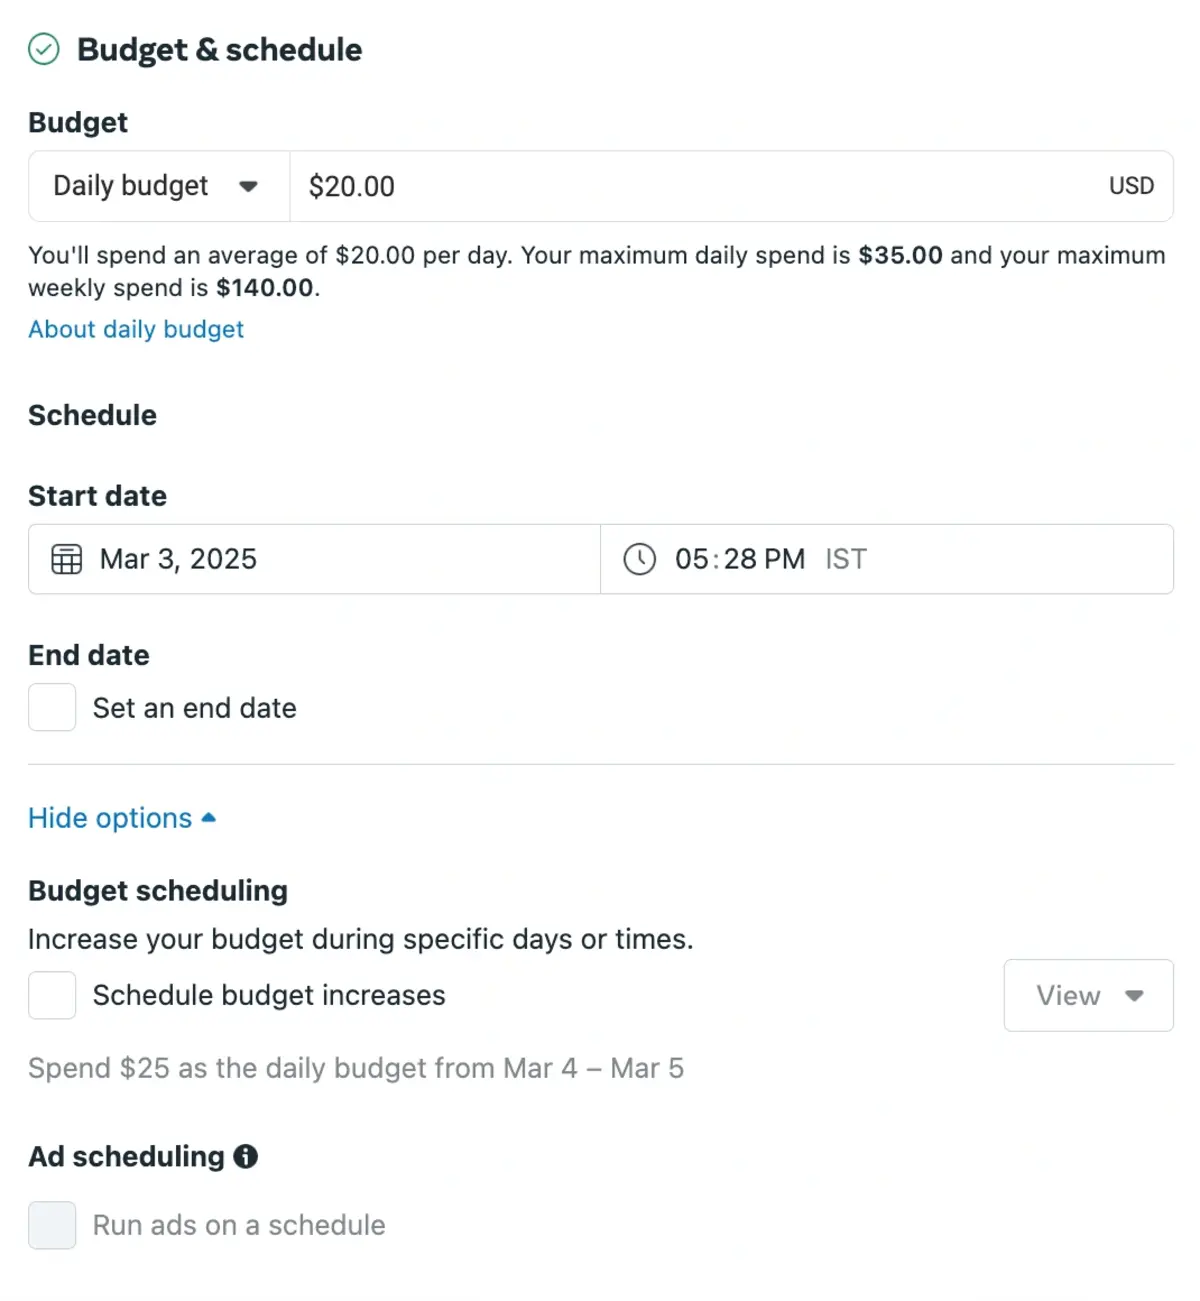Click the clock icon in start time field

[x=640, y=559]
